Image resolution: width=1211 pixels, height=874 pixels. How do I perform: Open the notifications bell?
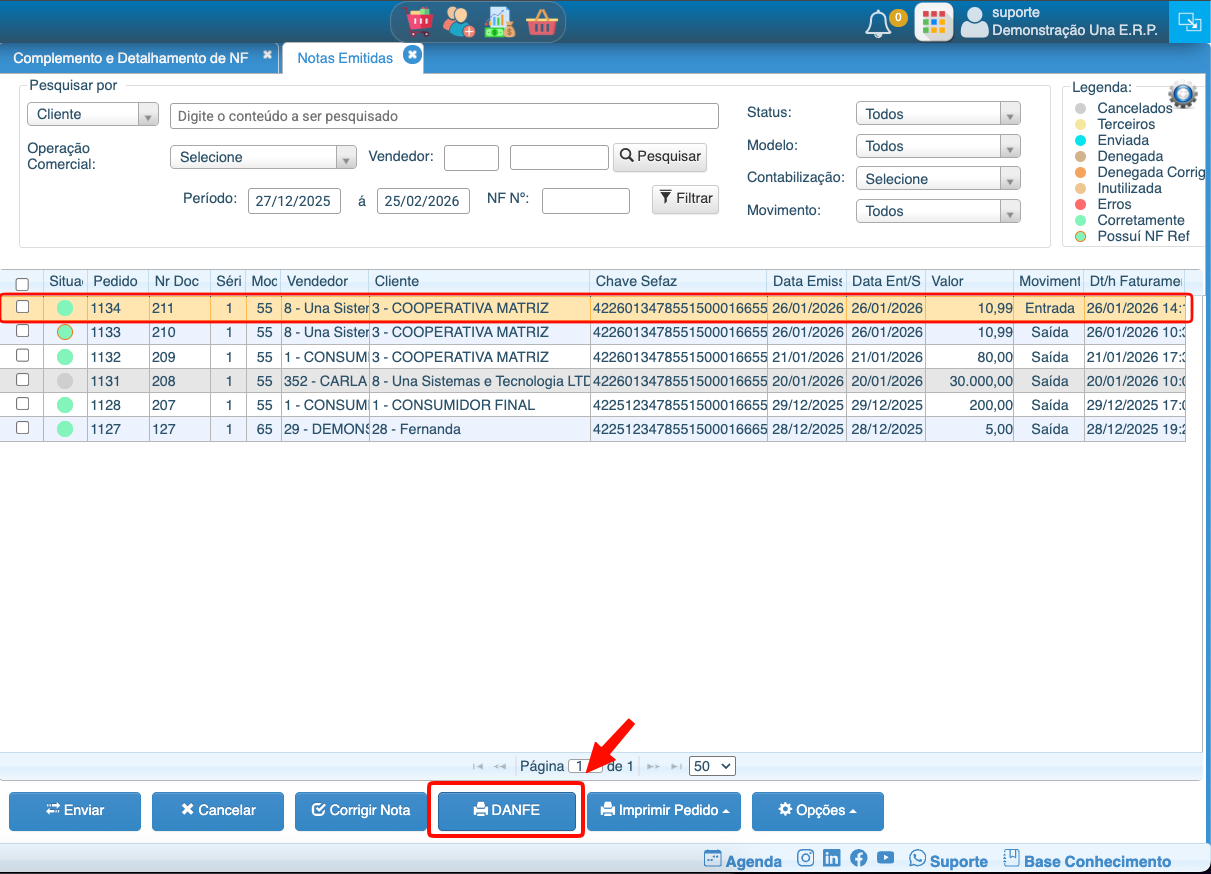tap(878, 23)
